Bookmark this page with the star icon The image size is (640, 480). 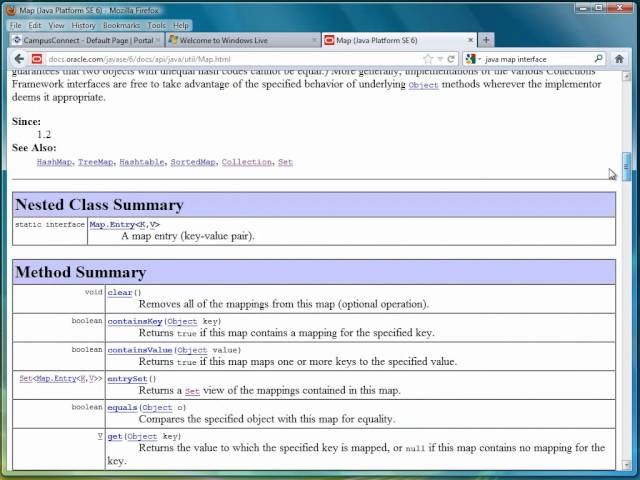428,59
